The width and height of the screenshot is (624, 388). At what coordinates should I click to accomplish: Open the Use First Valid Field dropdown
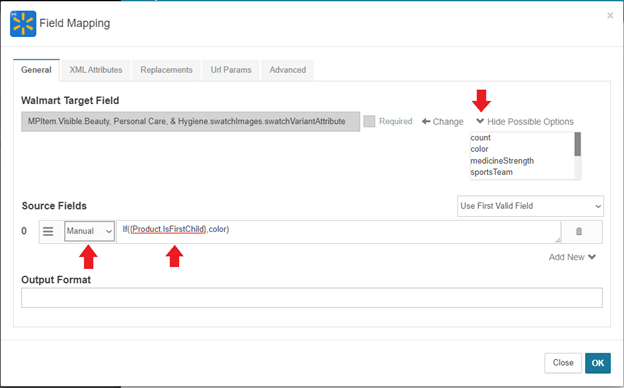(x=530, y=206)
